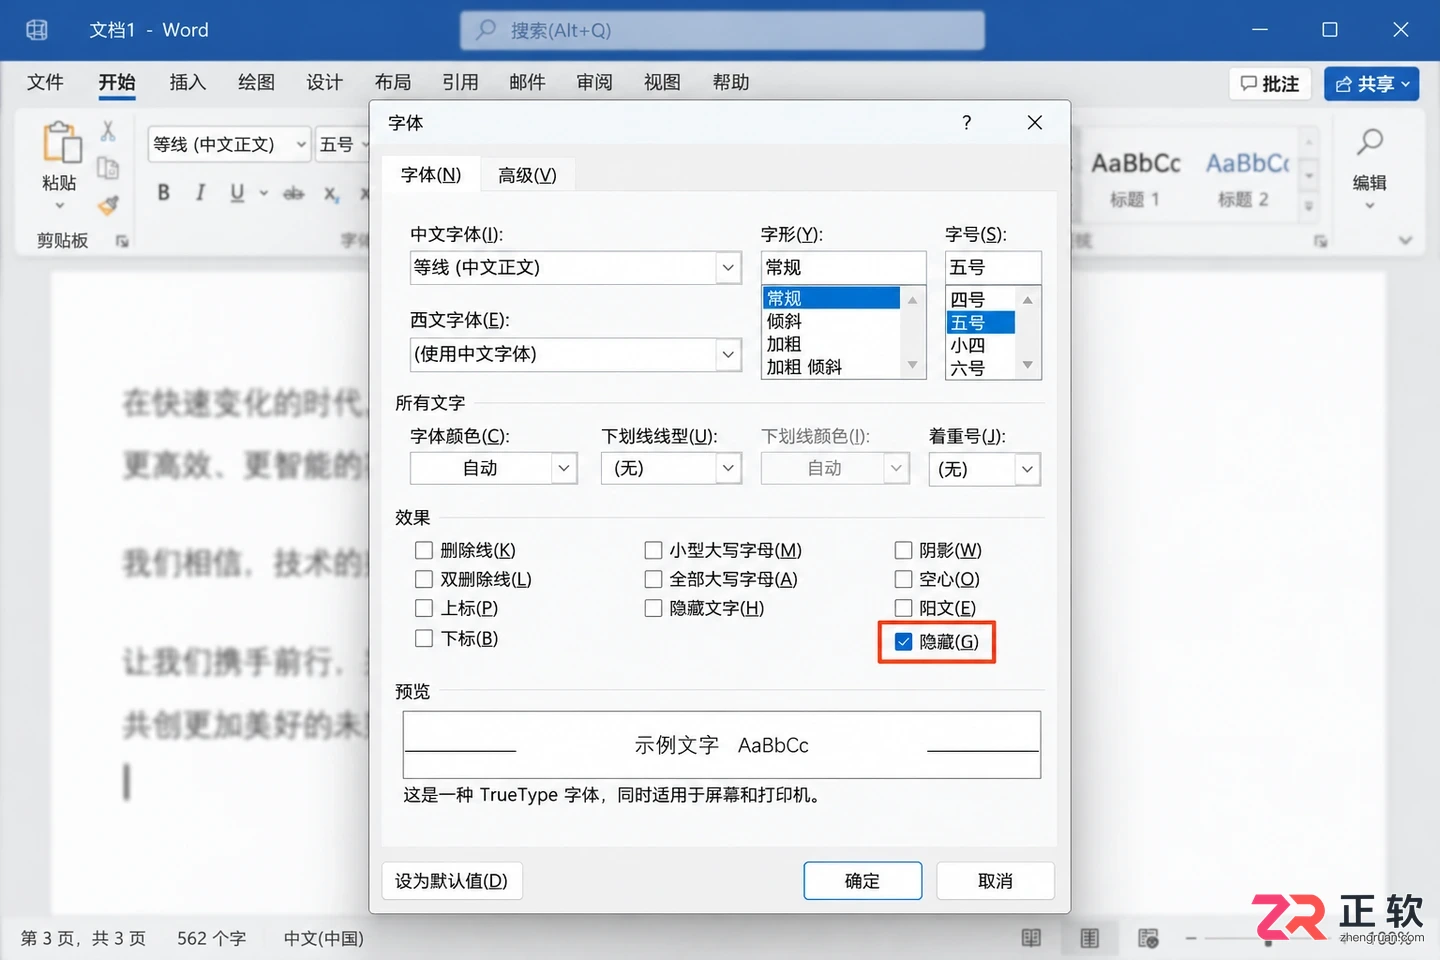Click the Copy icon in clipboard group
The image size is (1440, 960).
108,168
